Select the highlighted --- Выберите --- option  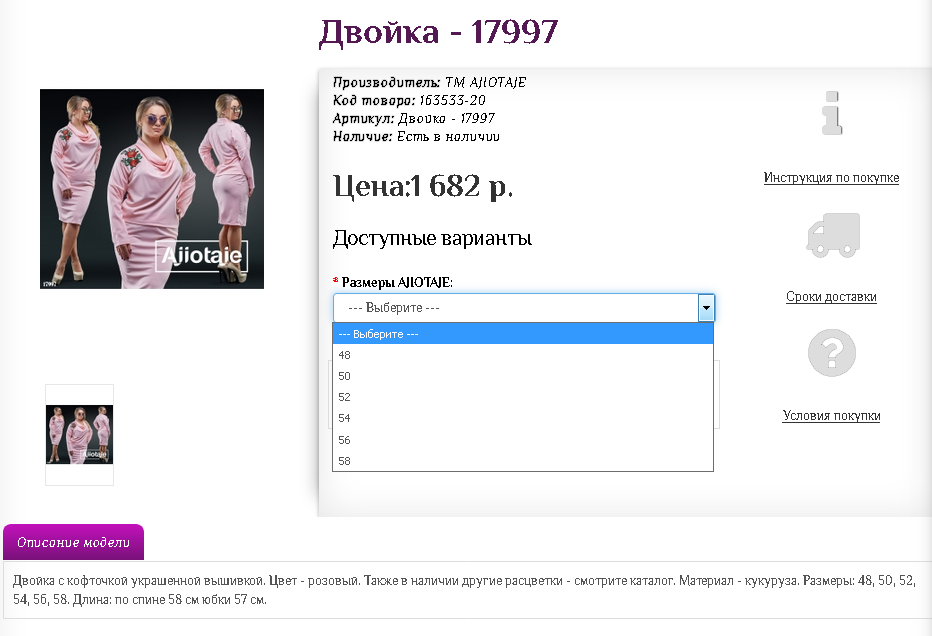point(522,334)
